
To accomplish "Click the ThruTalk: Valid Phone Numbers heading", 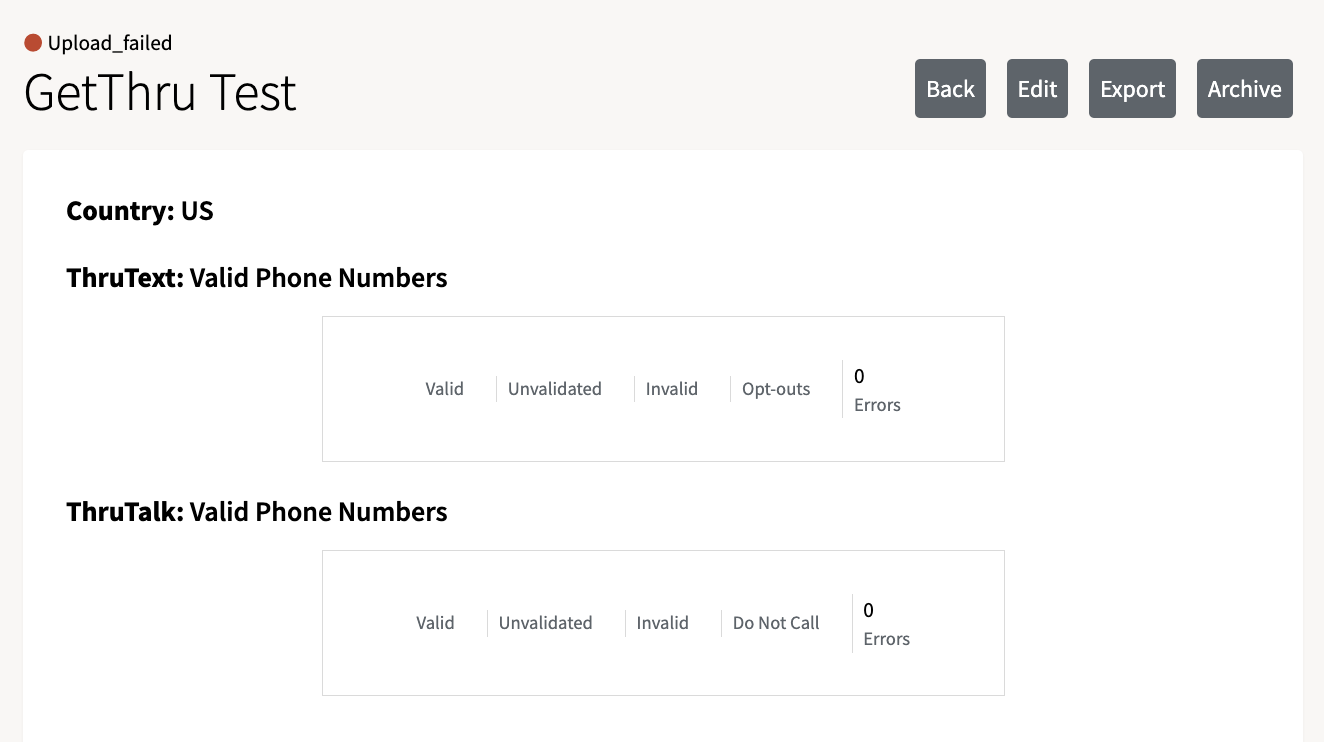I will coord(257,511).
